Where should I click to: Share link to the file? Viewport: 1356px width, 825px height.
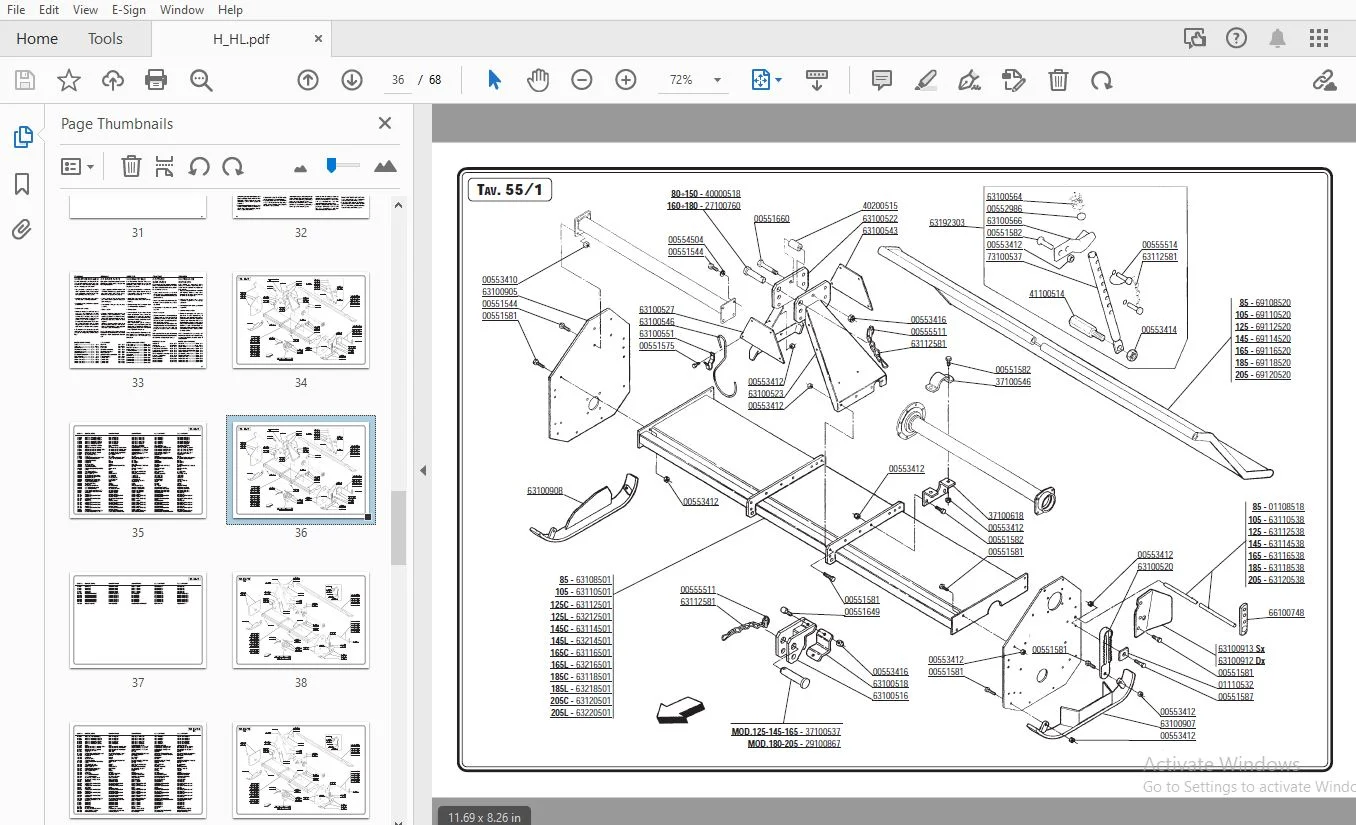coord(1324,80)
